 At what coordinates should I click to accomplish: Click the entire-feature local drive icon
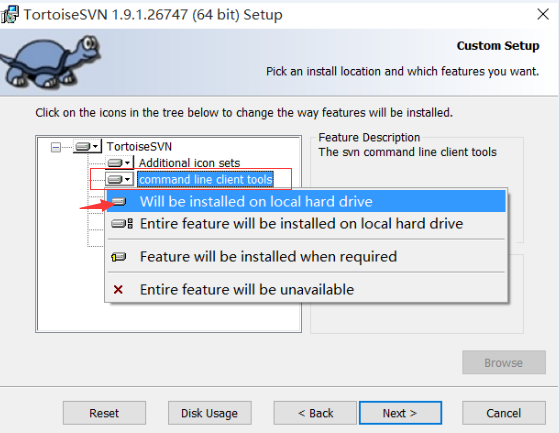click(x=122, y=224)
